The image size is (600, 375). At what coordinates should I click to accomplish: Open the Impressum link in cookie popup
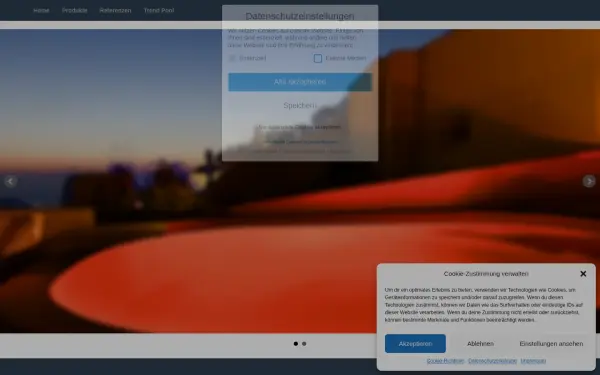(x=533, y=360)
